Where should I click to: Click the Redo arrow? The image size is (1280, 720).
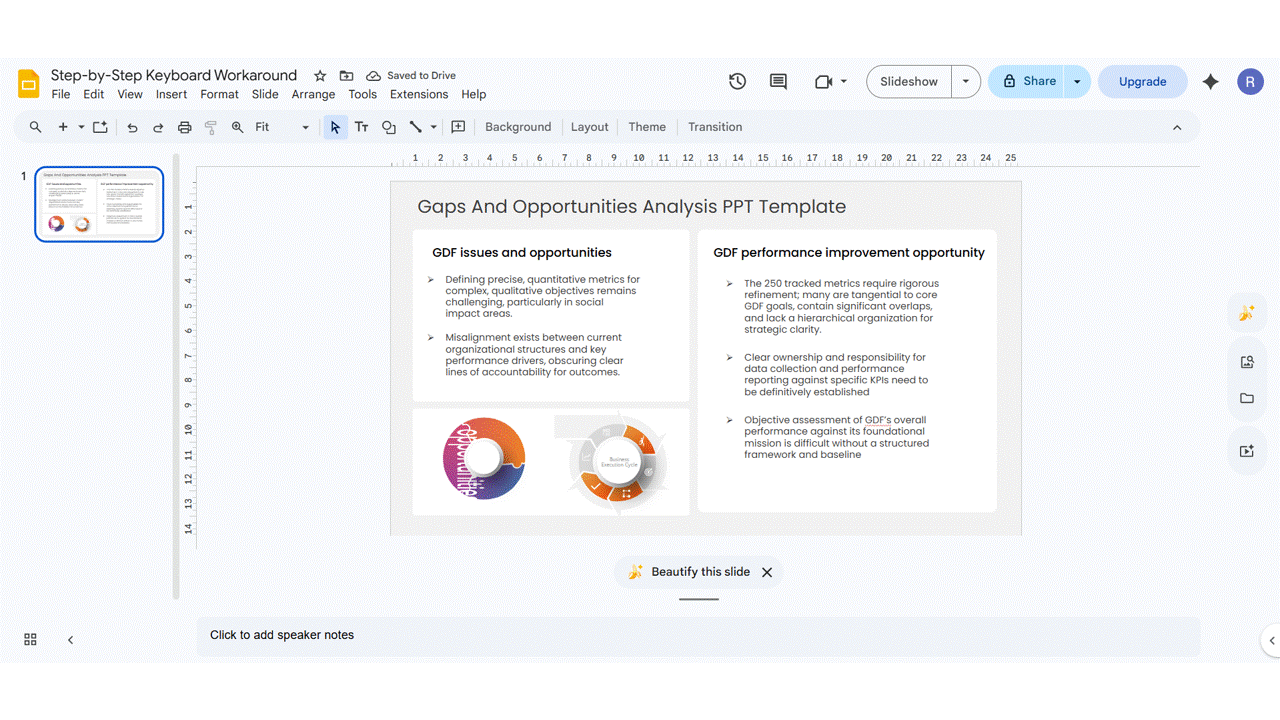(x=158, y=127)
